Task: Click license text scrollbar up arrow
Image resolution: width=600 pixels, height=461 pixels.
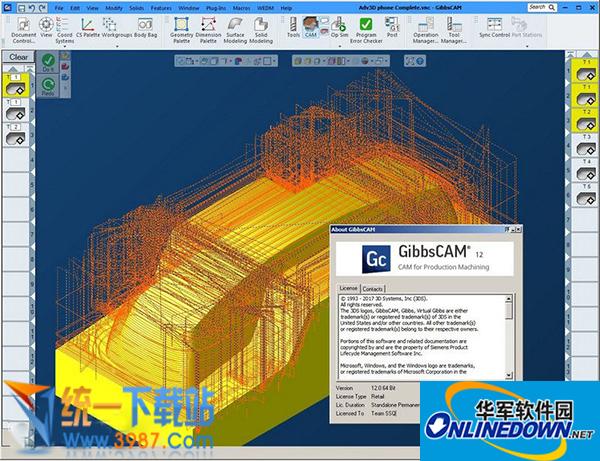Action: point(509,299)
